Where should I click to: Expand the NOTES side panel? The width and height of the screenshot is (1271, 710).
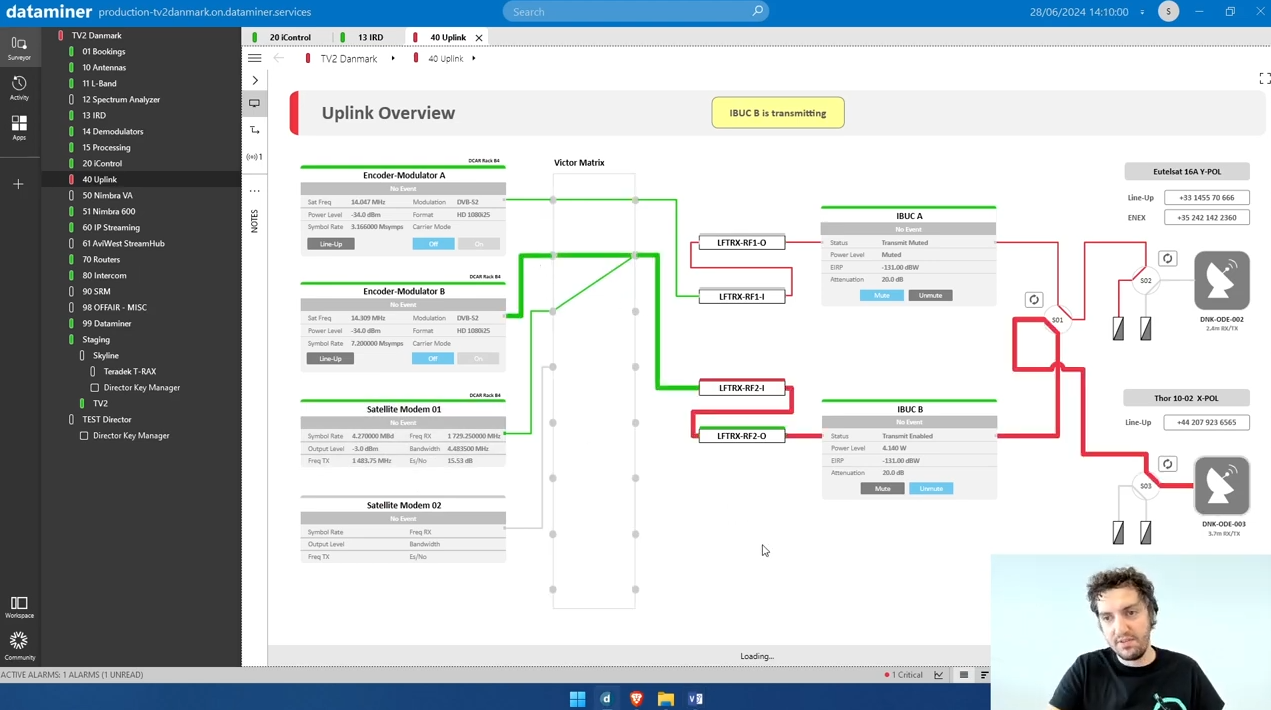pos(254,221)
